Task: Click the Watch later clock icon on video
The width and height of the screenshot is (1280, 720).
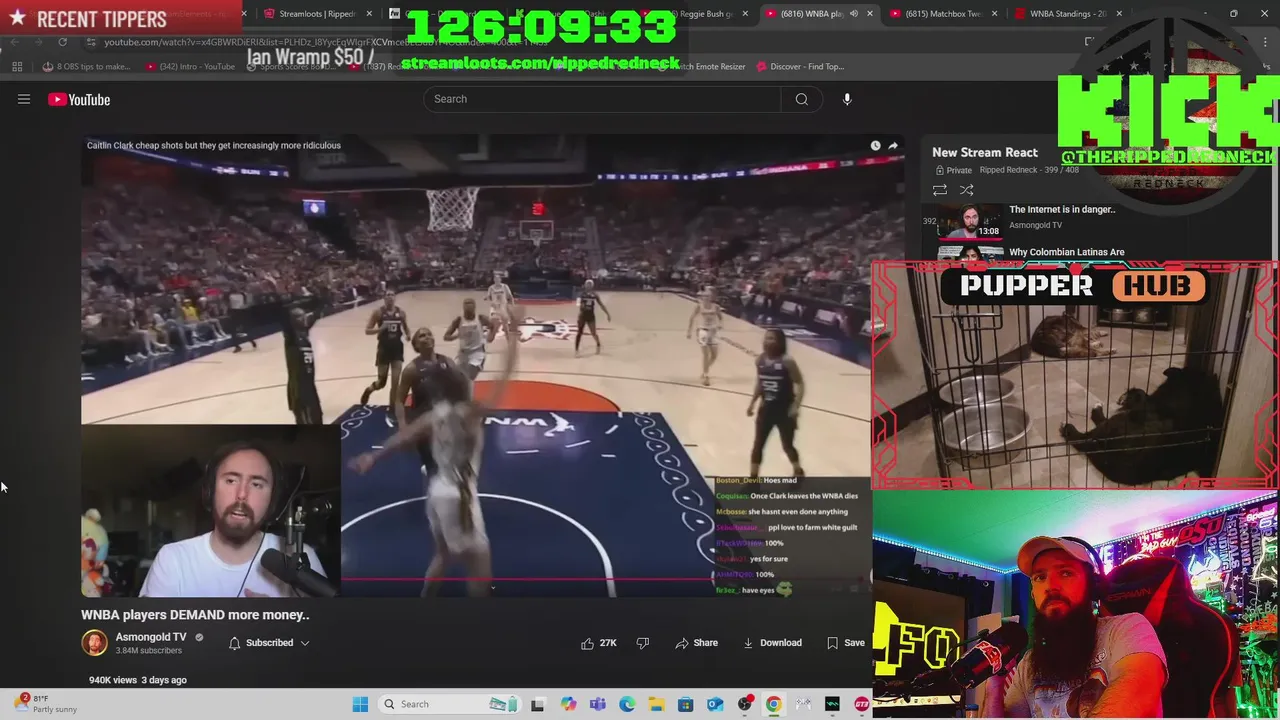Action: pos(875,146)
